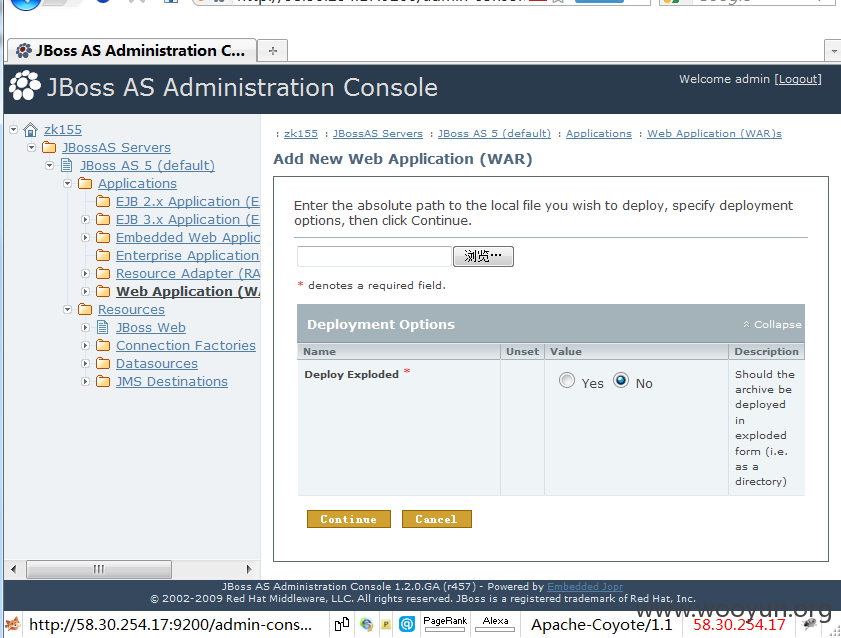Click the Resource Adapter folder icon

click(x=103, y=273)
